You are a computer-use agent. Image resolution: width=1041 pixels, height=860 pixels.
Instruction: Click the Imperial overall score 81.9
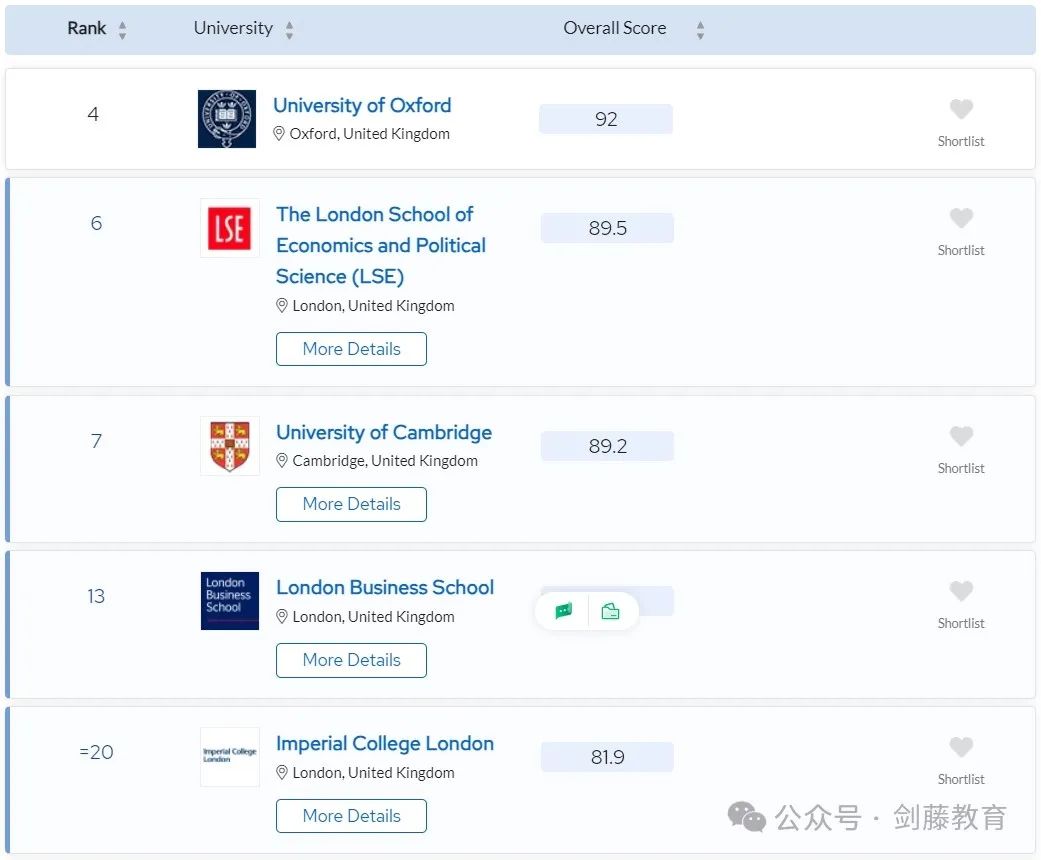click(x=607, y=757)
